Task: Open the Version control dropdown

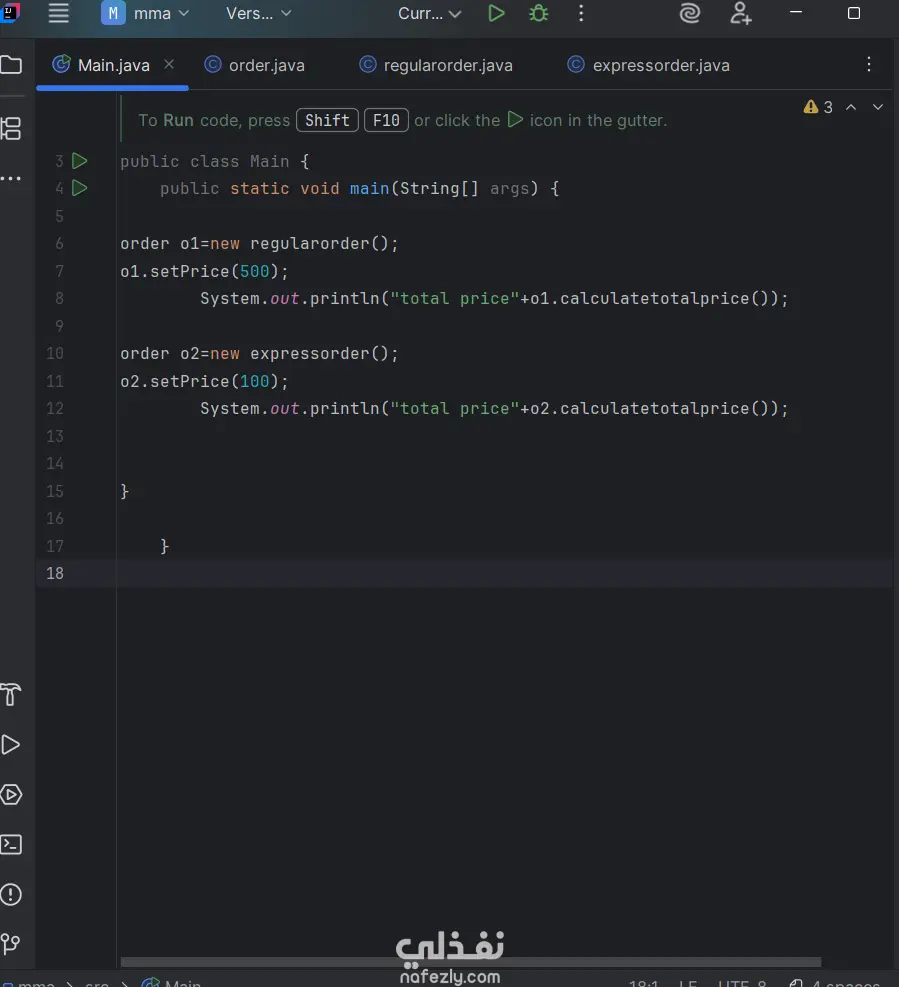Action: point(258,13)
